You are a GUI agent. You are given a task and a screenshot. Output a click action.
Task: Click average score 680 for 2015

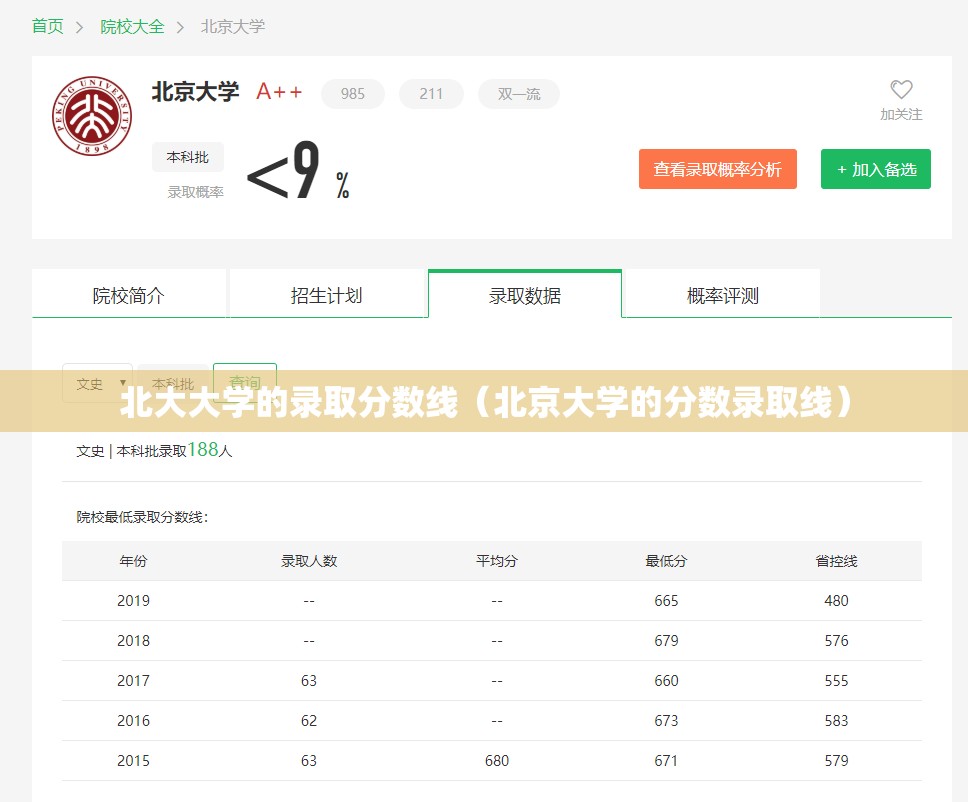click(x=497, y=761)
